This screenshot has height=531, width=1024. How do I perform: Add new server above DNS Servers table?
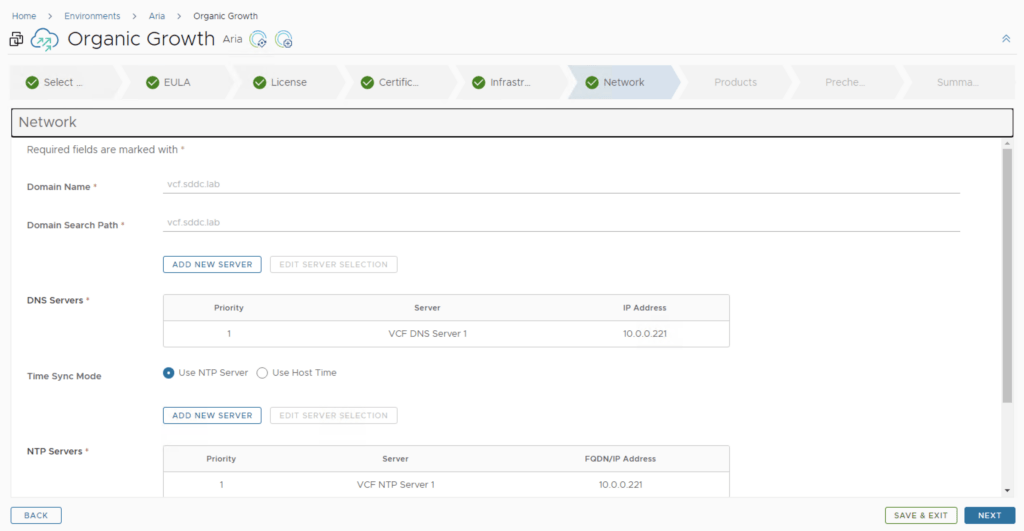tap(212, 264)
